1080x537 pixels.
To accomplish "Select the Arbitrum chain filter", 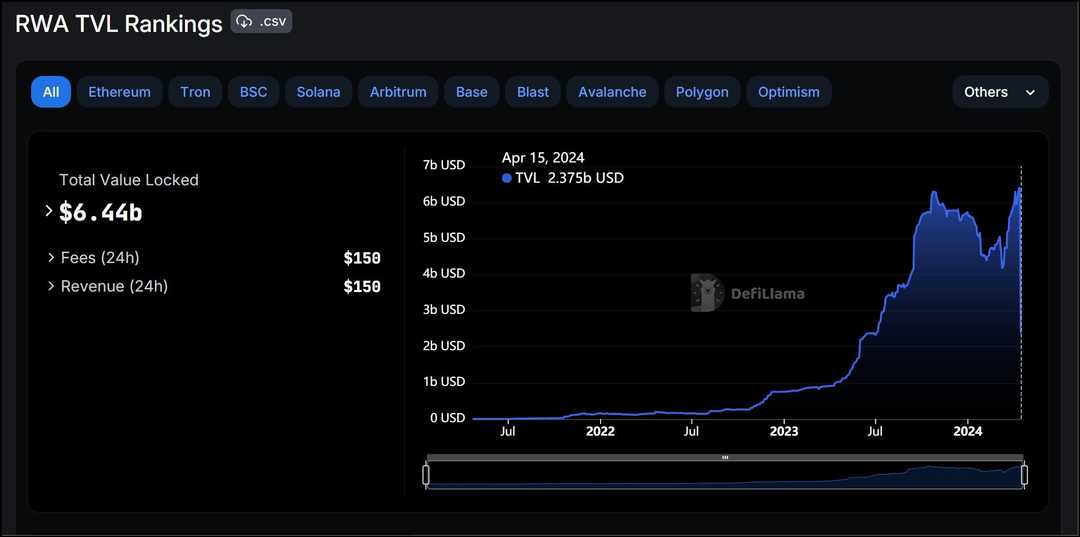I will coord(398,92).
